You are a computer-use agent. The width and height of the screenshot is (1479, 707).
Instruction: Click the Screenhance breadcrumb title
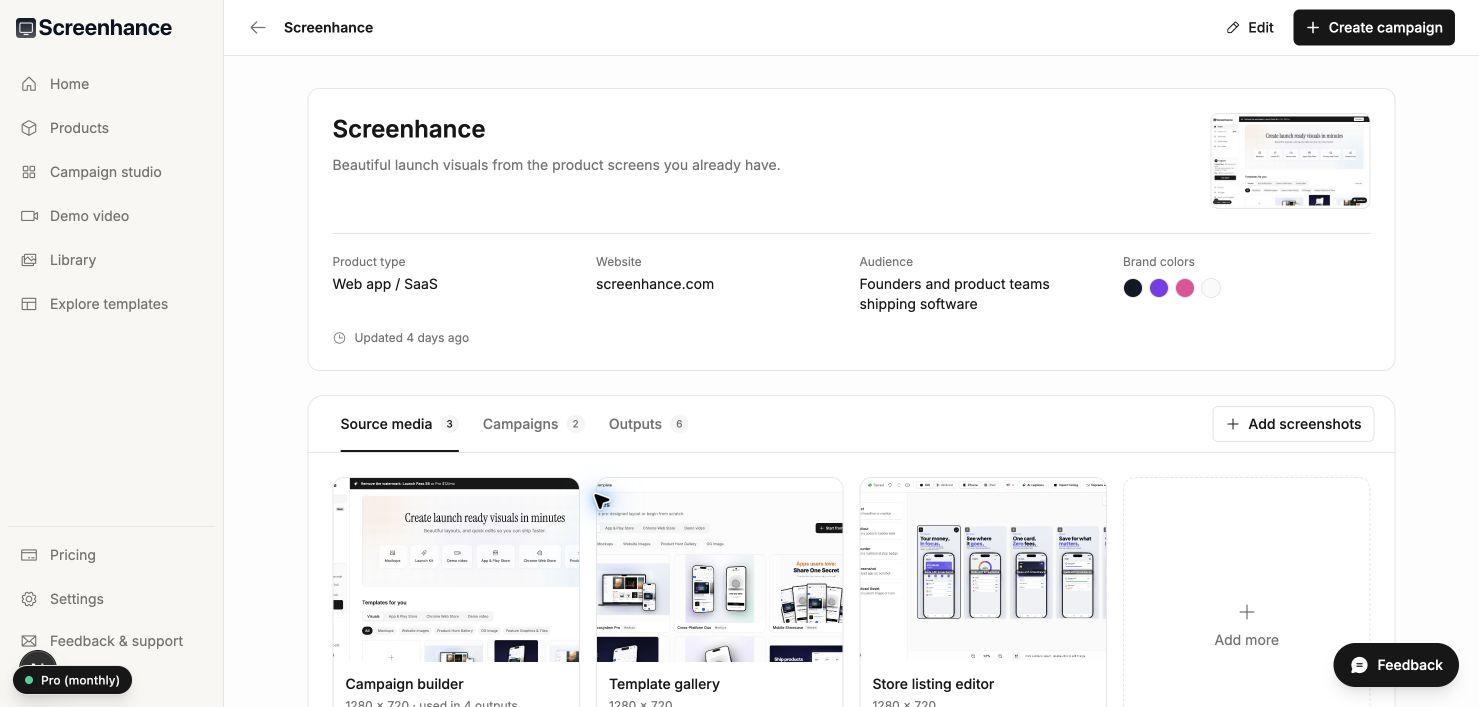(x=328, y=27)
